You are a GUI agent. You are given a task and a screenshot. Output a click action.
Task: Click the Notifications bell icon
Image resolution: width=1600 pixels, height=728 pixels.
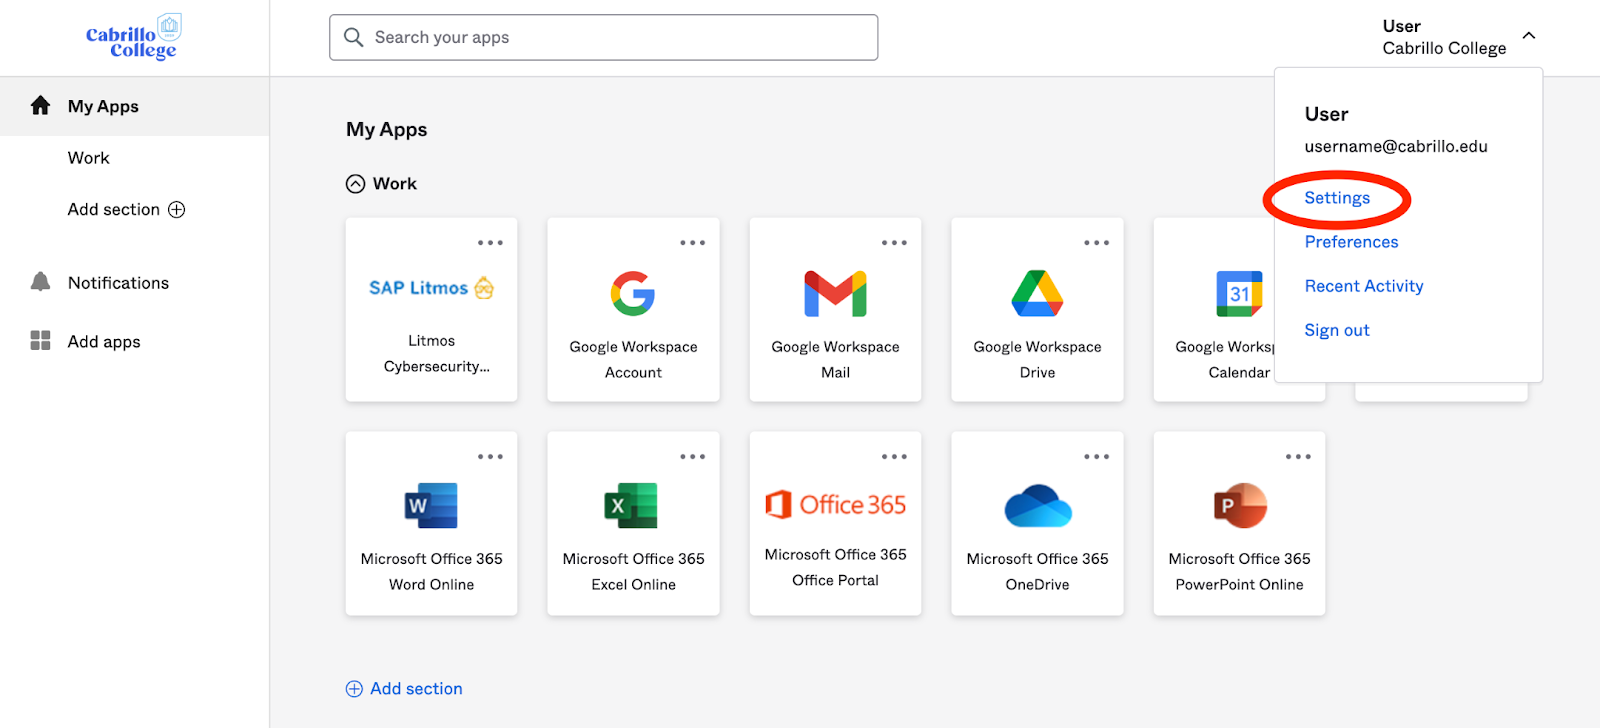pyautogui.click(x=40, y=282)
